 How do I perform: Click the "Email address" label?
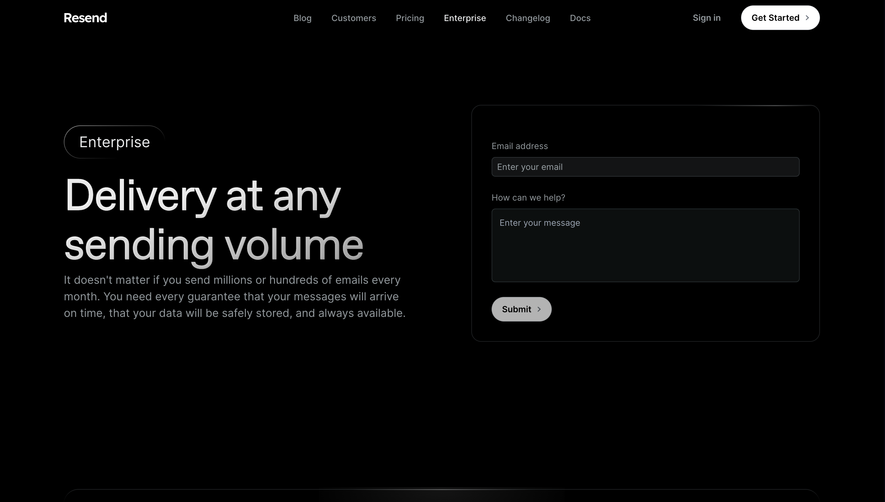tap(519, 146)
